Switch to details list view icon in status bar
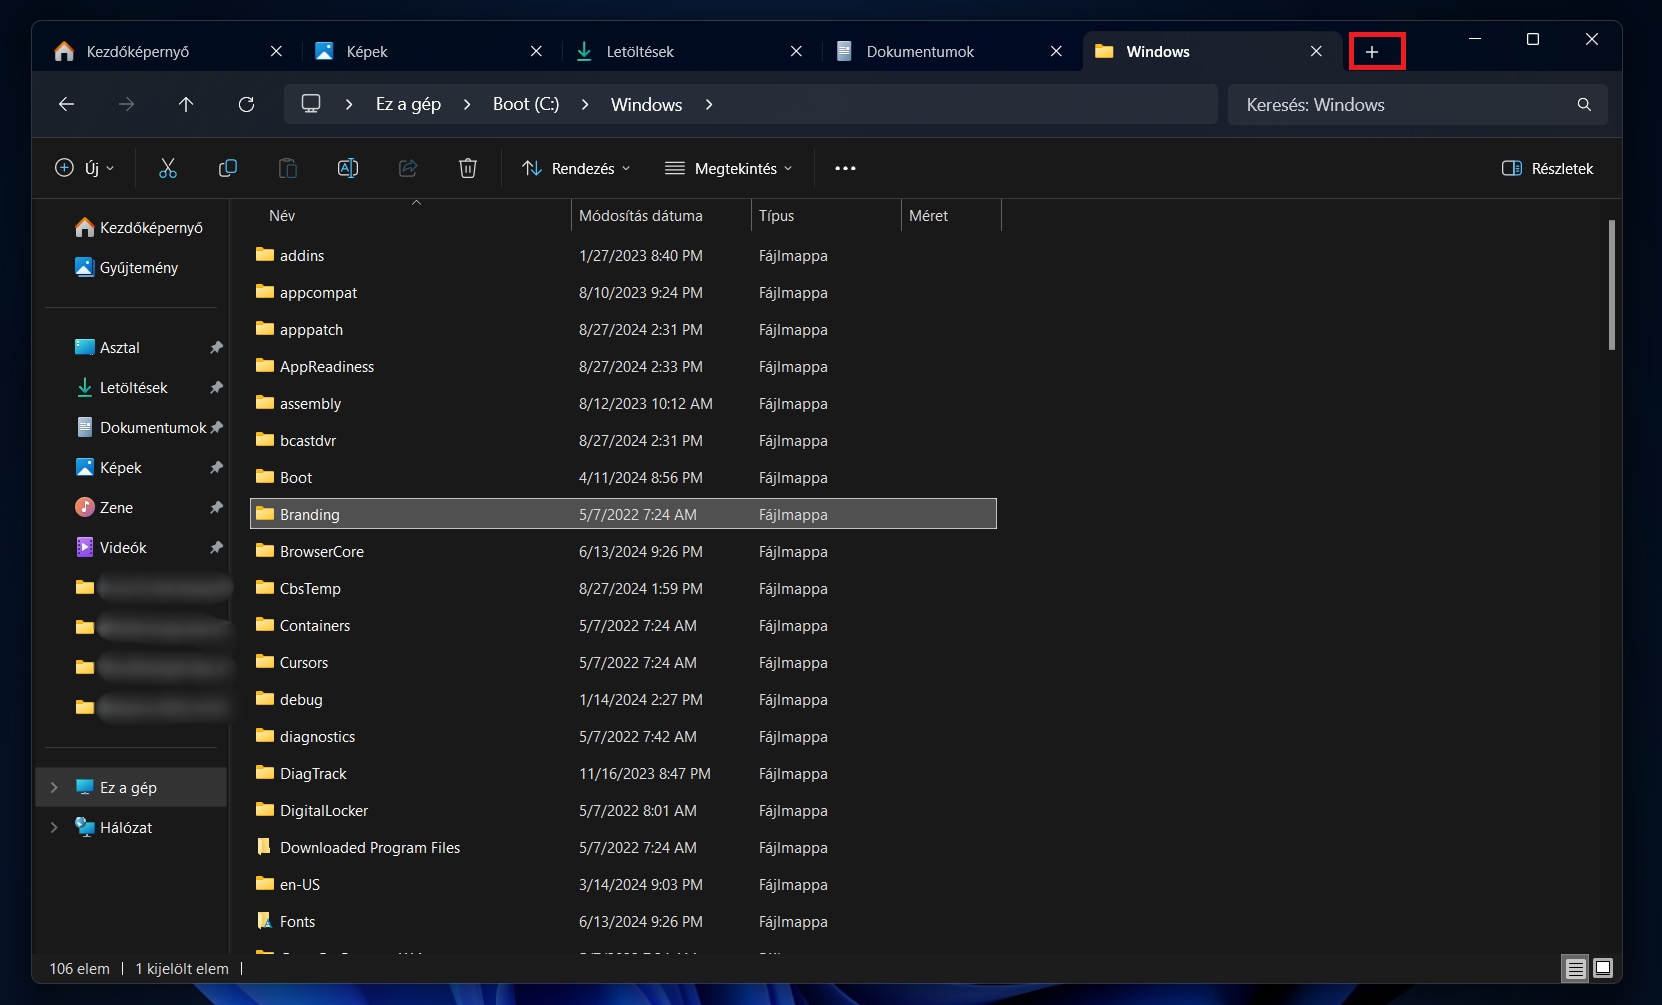Screen dimensions: 1662x1005 coord(1575,968)
